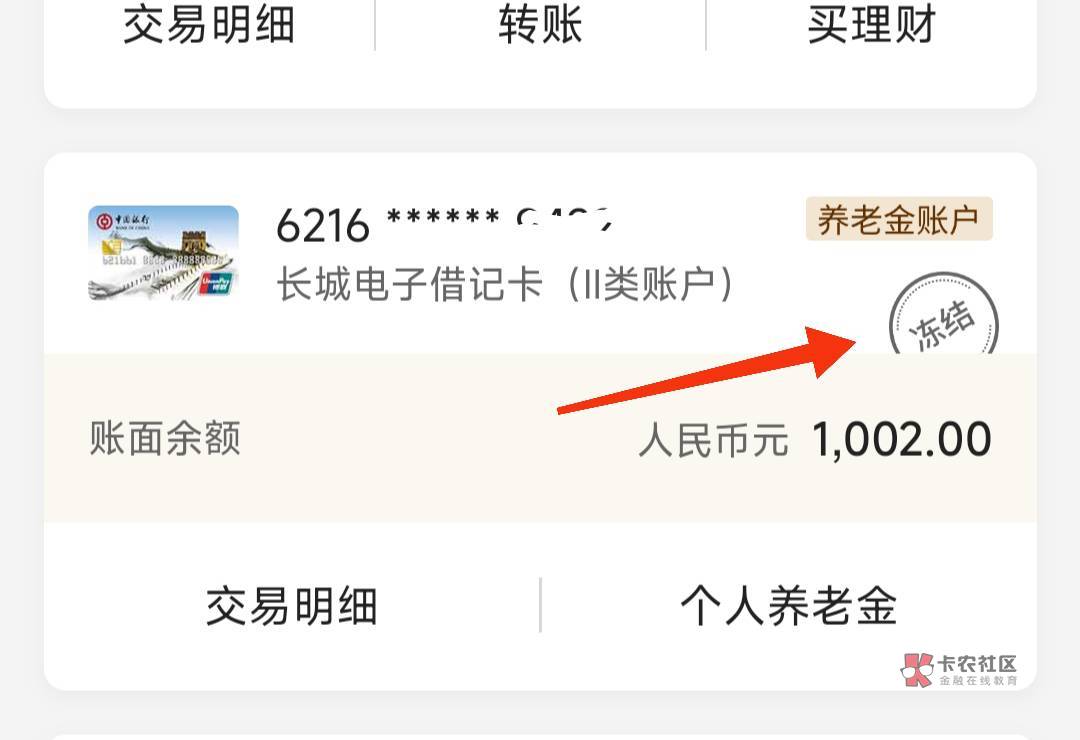Viewport: 1080px width, 740px height.
Task: Tap the 养老金账户 badge
Action: pyautogui.click(x=899, y=219)
